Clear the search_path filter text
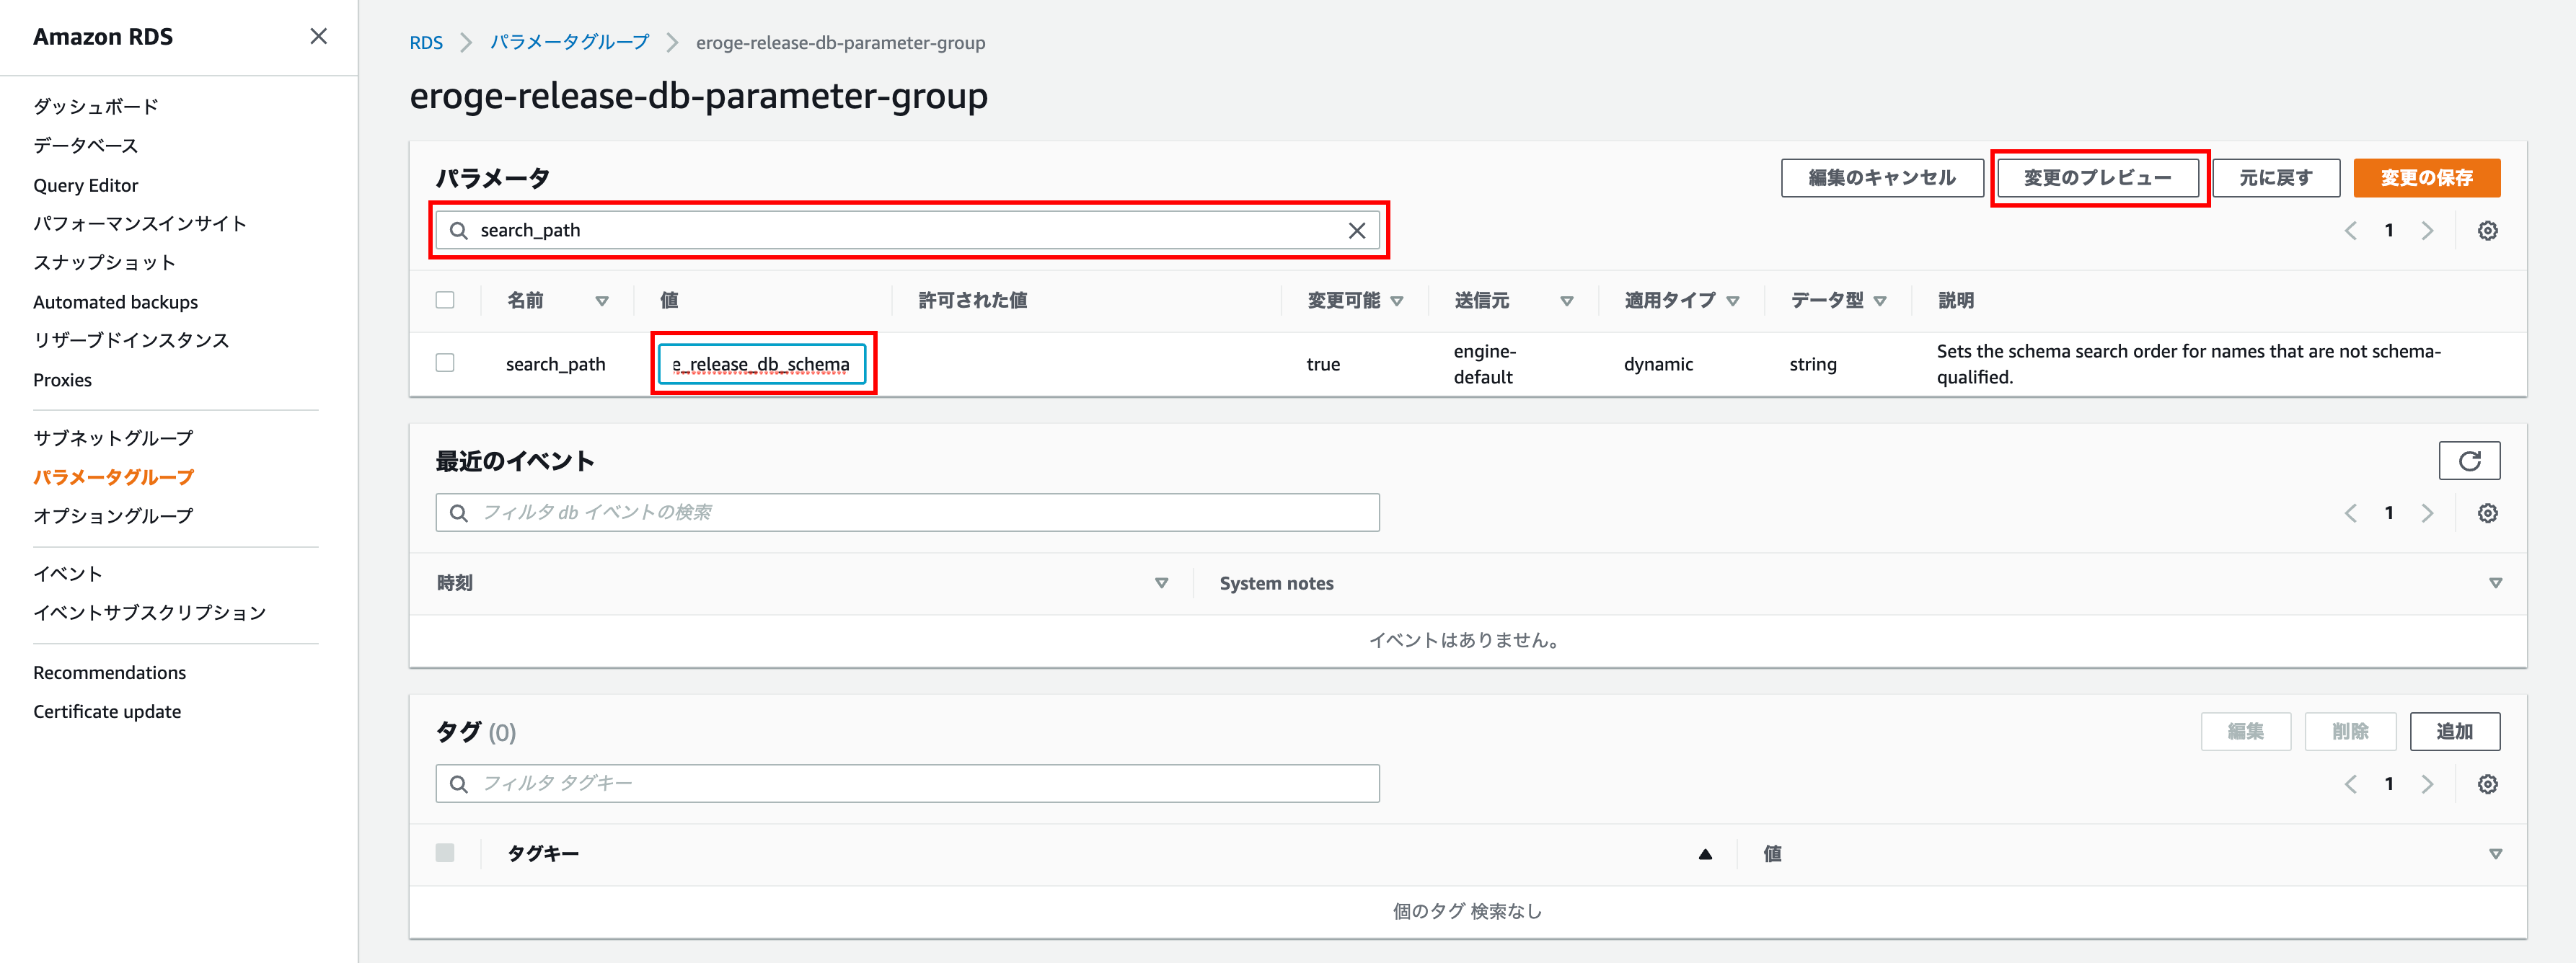This screenshot has width=2576, height=963. point(1356,230)
